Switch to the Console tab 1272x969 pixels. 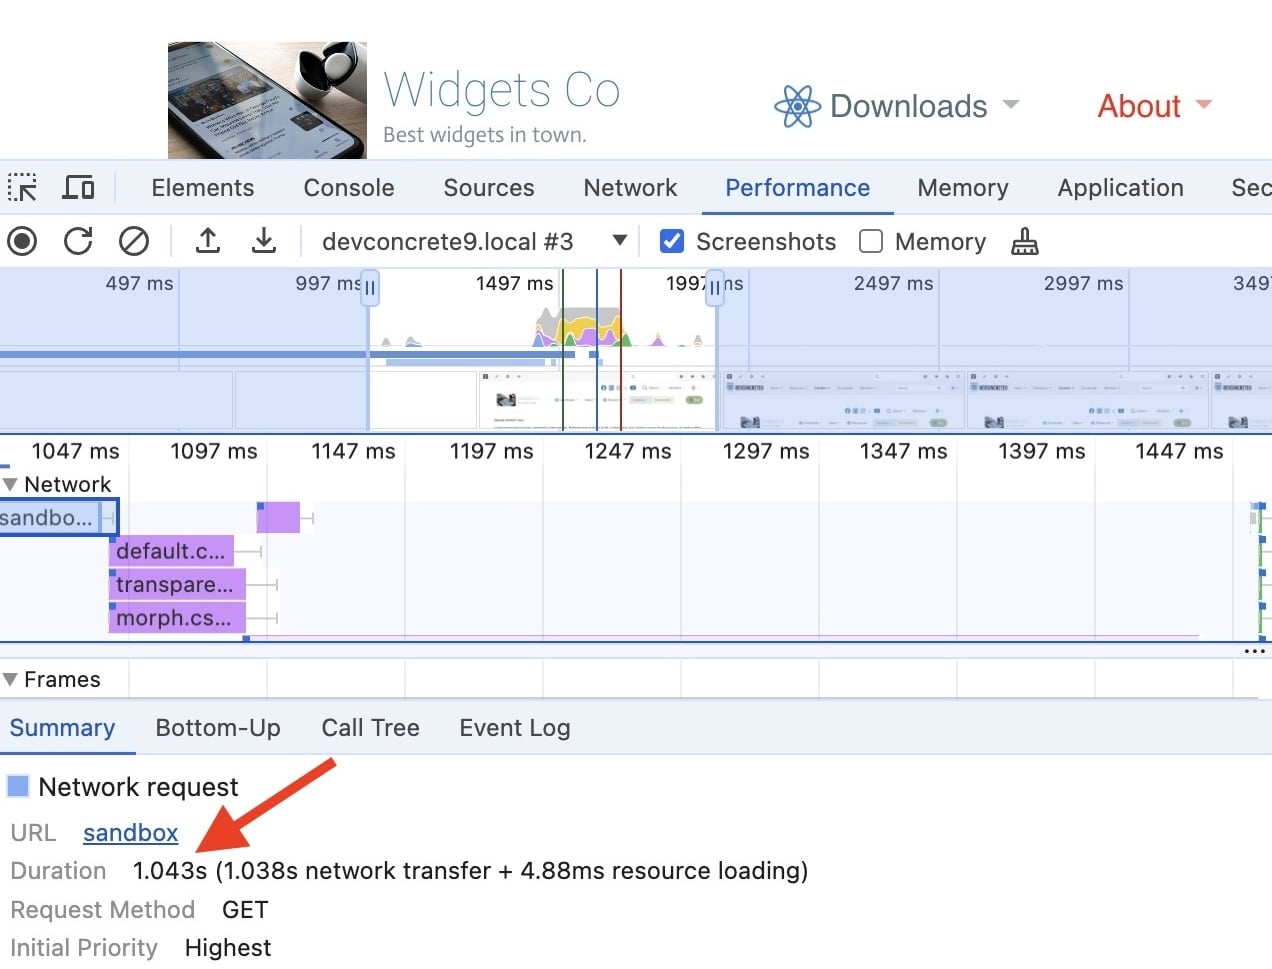coord(348,188)
